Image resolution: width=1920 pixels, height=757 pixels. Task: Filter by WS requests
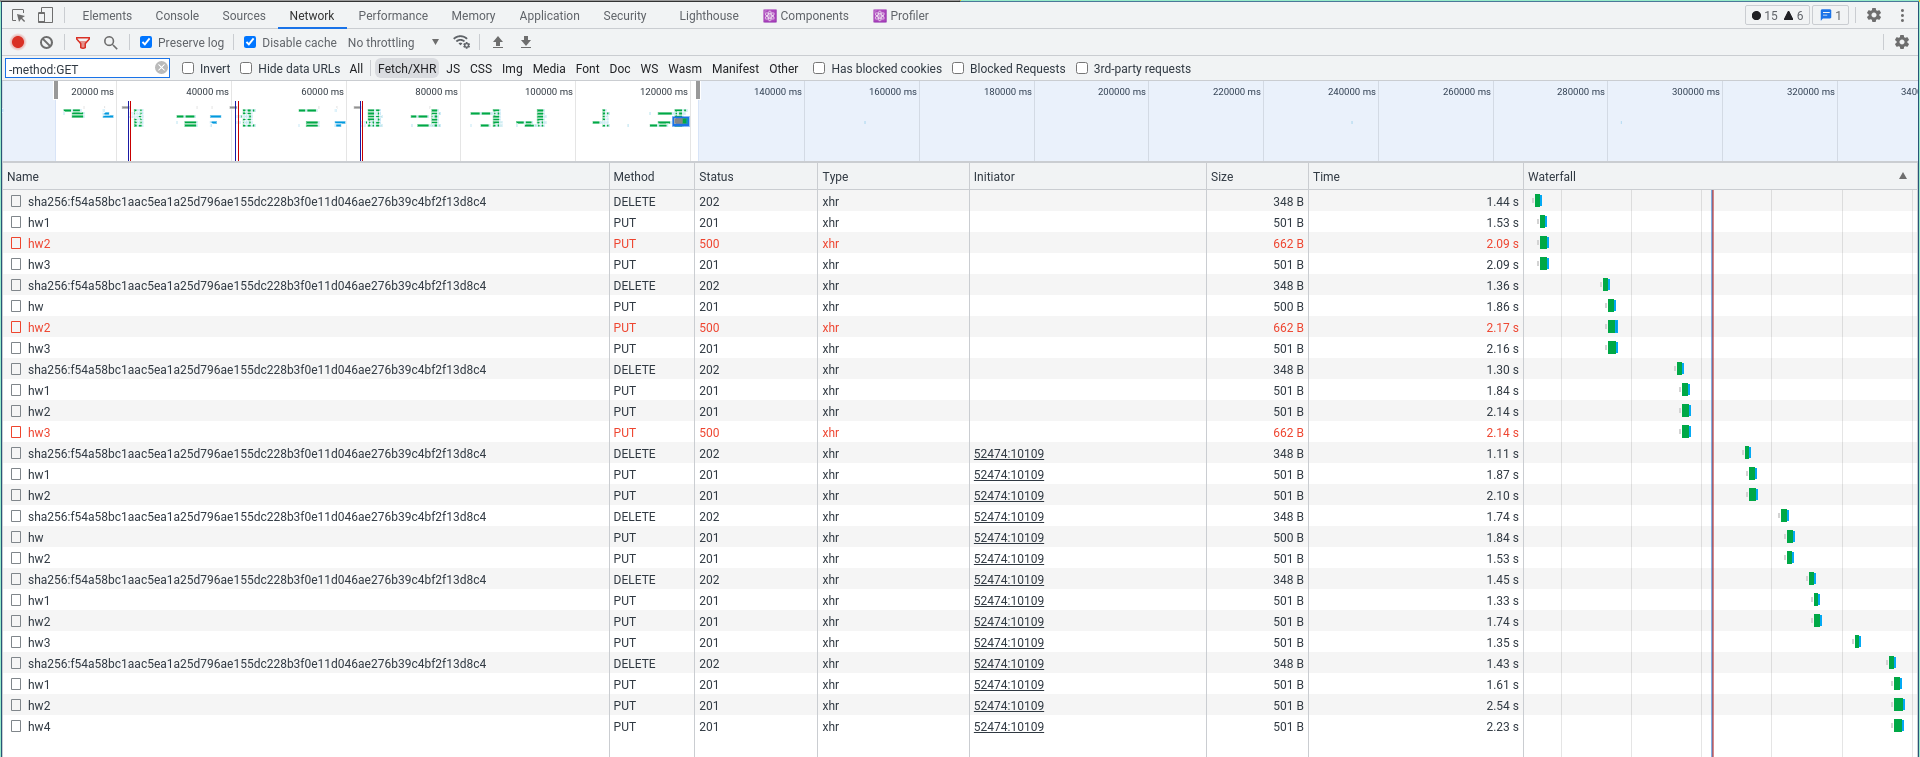(x=649, y=68)
